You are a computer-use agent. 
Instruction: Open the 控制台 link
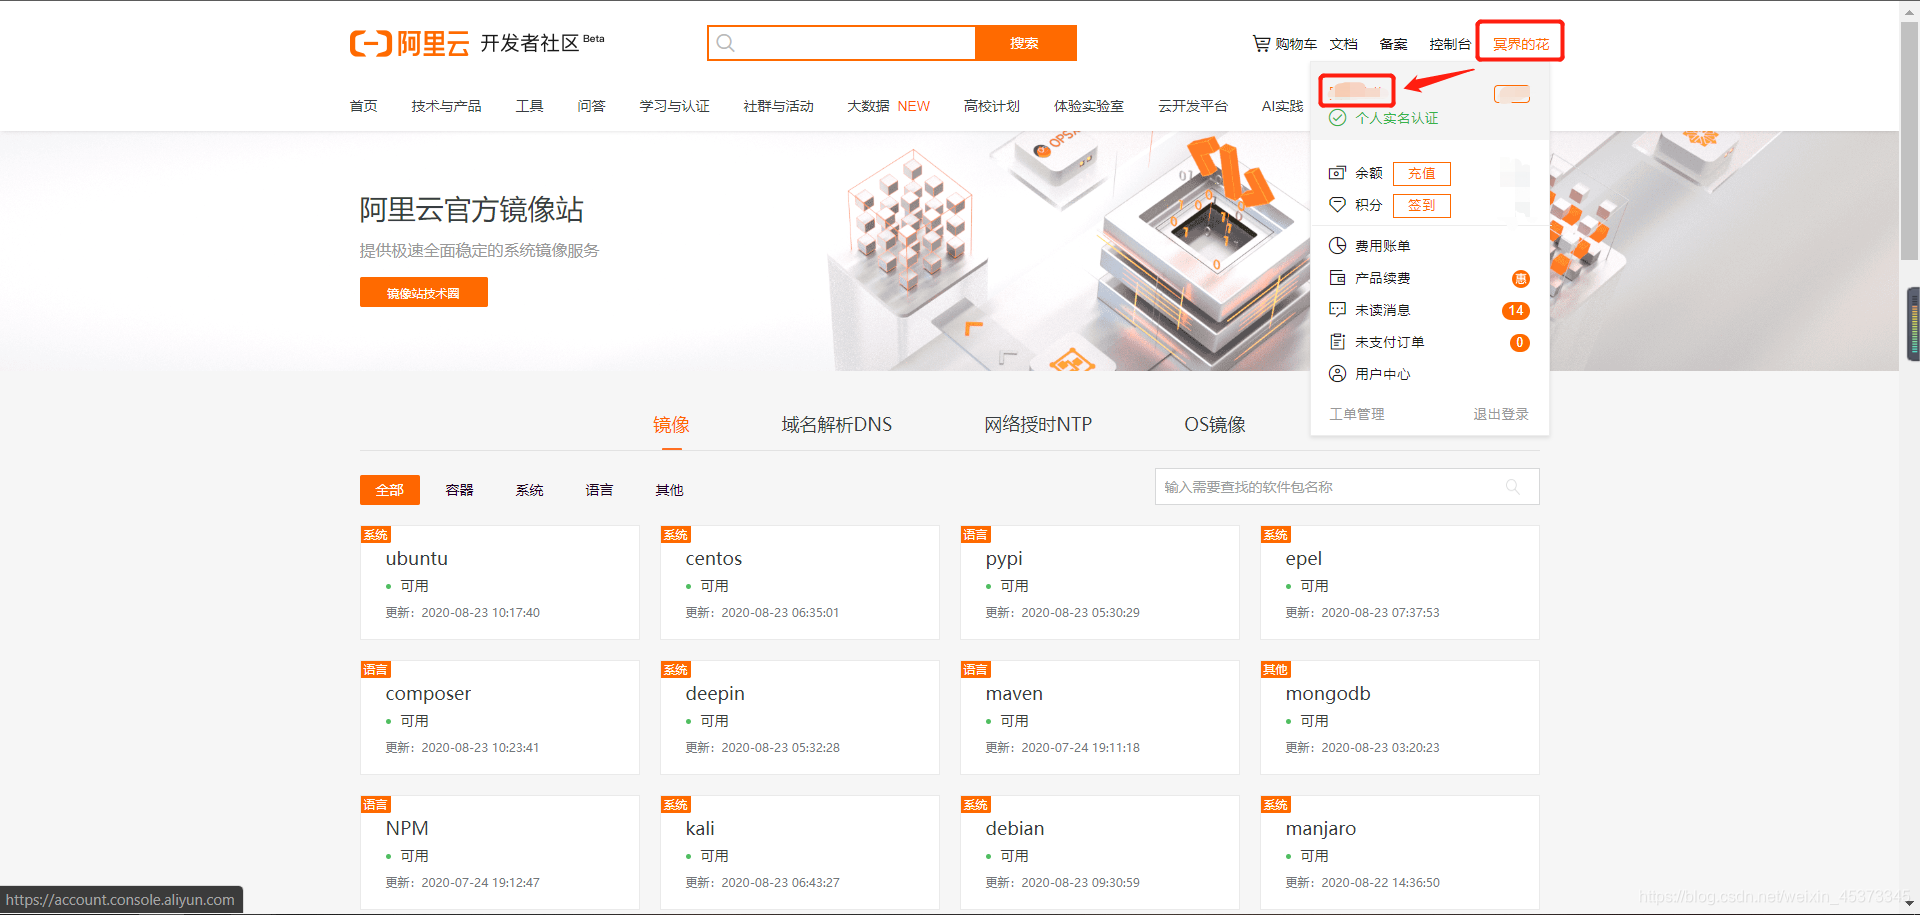coord(1450,44)
